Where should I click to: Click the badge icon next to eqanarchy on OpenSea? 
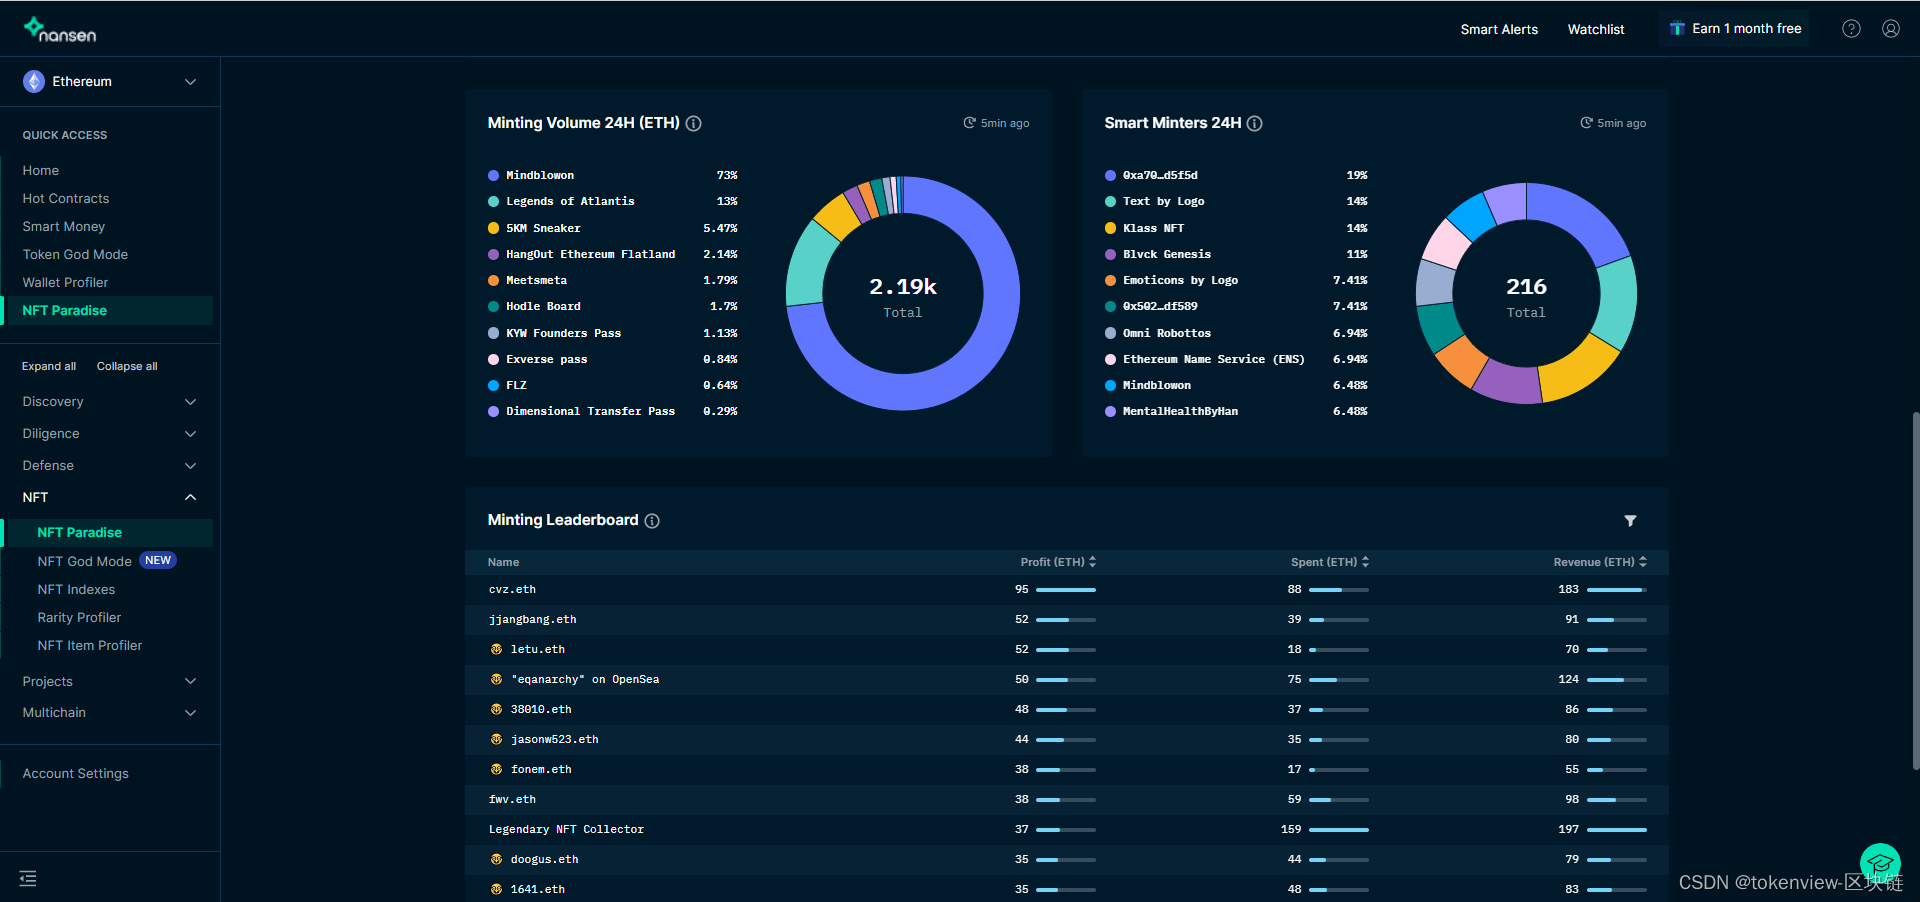(496, 679)
